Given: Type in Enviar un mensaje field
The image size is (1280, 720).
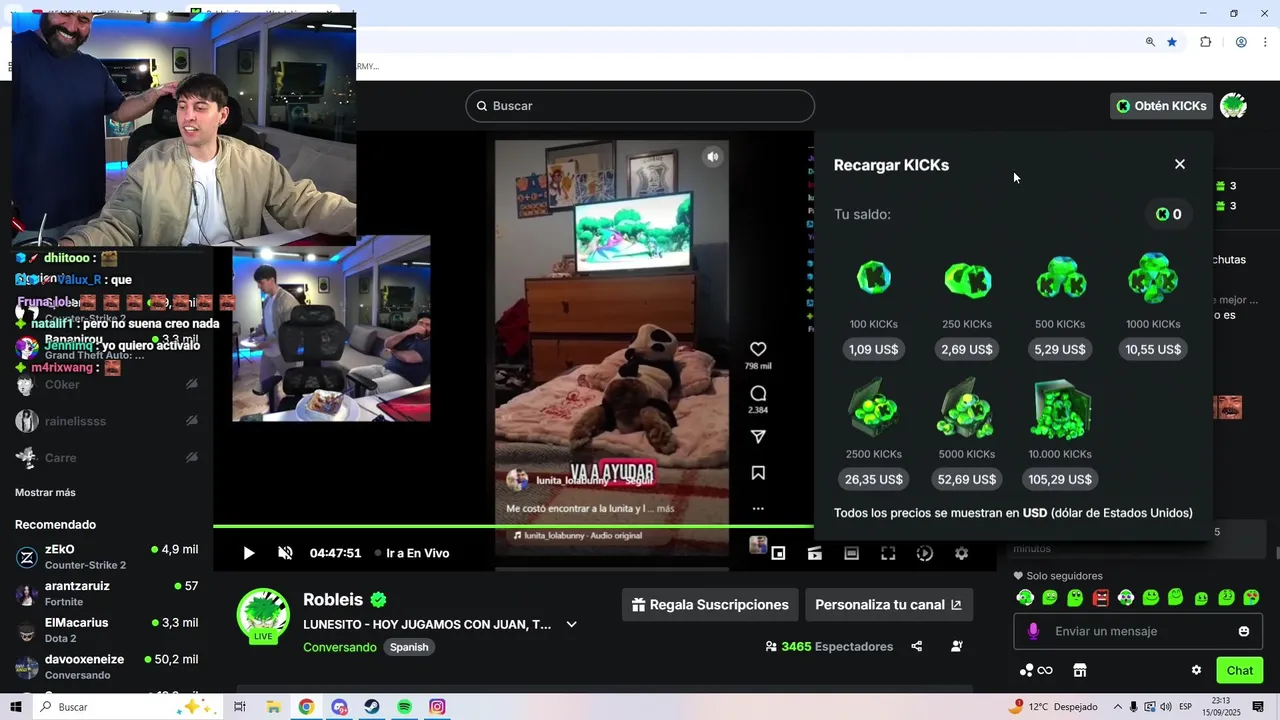Looking at the screenshot, I should coord(1138,631).
